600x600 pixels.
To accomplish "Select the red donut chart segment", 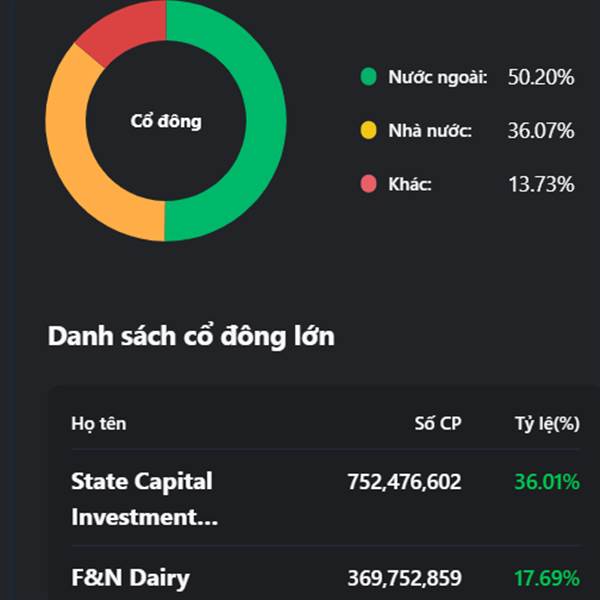I will (118, 32).
